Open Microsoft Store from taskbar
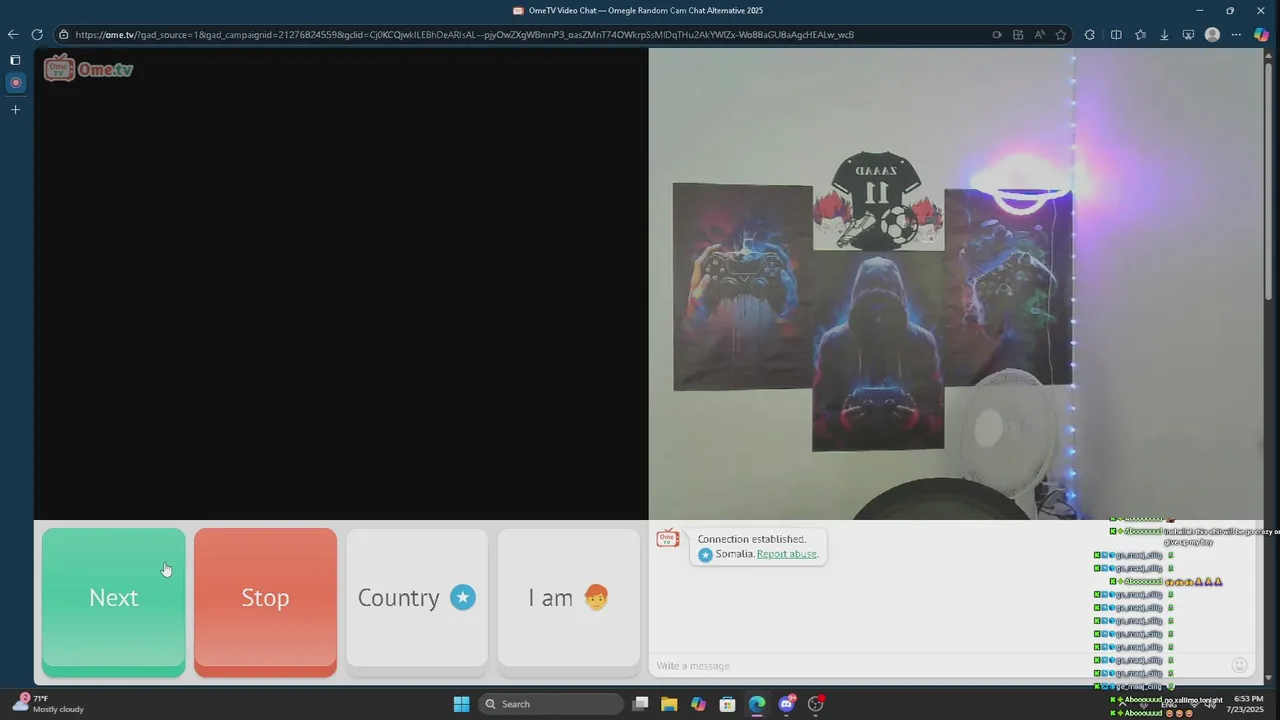The width and height of the screenshot is (1280, 720). pos(727,704)
